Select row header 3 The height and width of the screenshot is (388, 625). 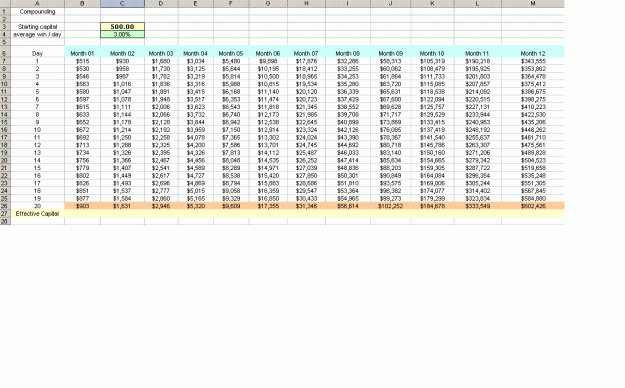coord(5,27)
